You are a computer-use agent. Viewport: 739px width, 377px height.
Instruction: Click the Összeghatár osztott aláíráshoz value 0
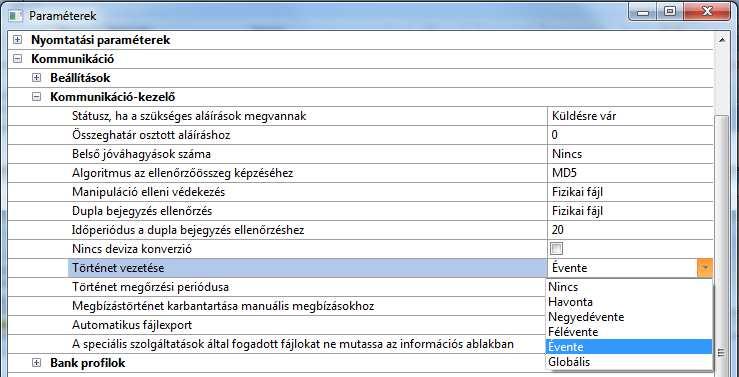[630, 135]
